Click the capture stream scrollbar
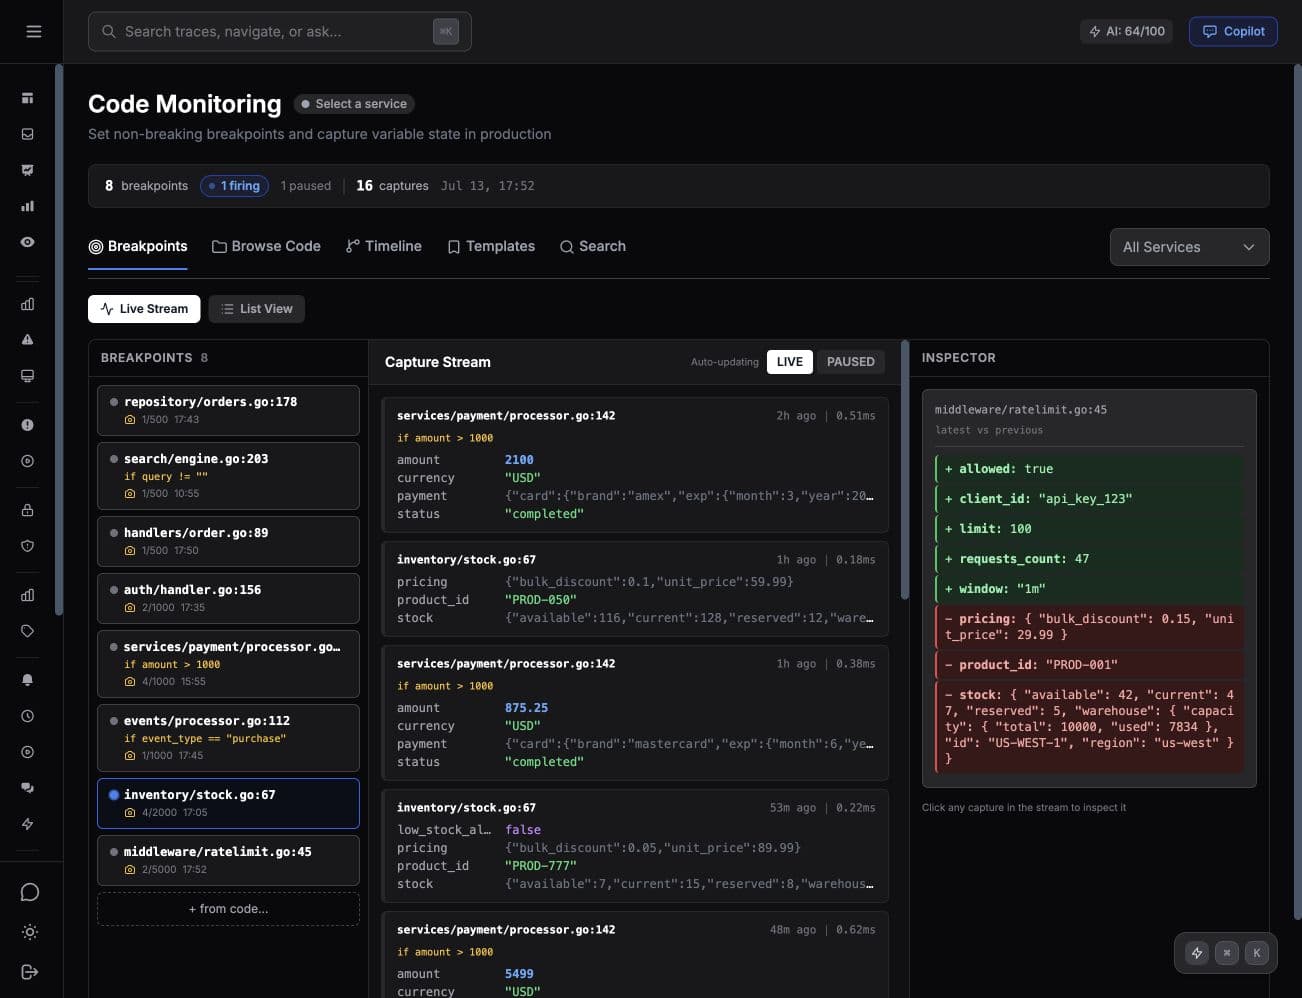 904,470
